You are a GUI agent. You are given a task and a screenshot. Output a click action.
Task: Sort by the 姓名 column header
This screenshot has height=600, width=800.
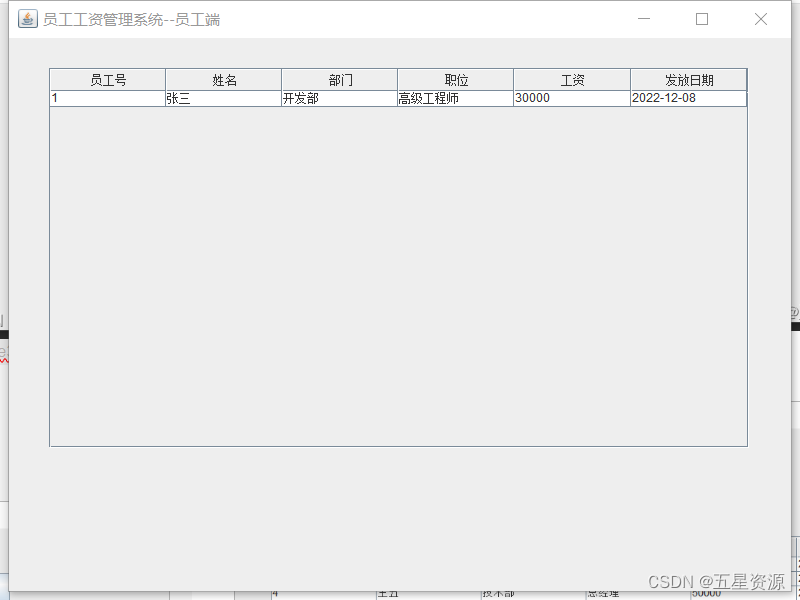coord(224,79)
